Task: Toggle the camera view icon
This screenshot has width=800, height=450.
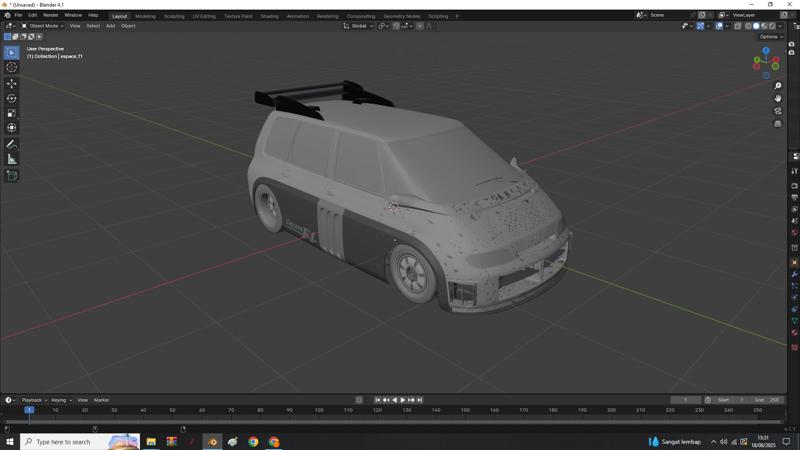Action: pos(778,111)
